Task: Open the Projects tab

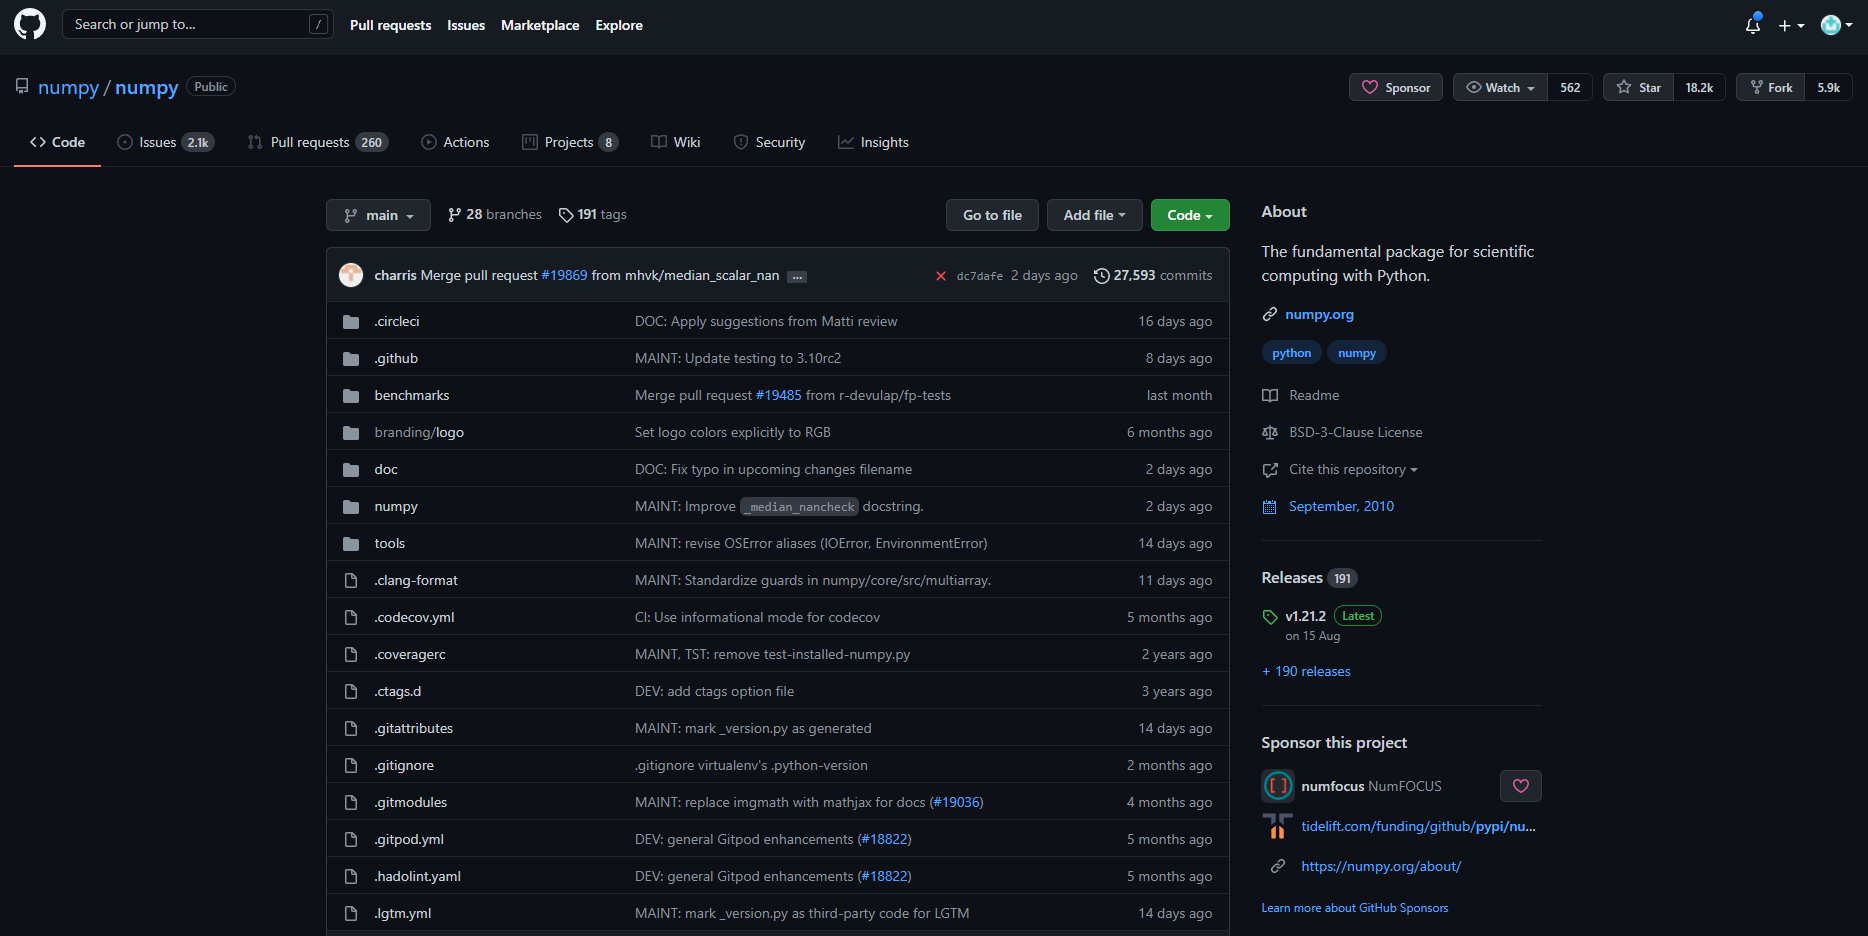Action: [x=570, y=142]
